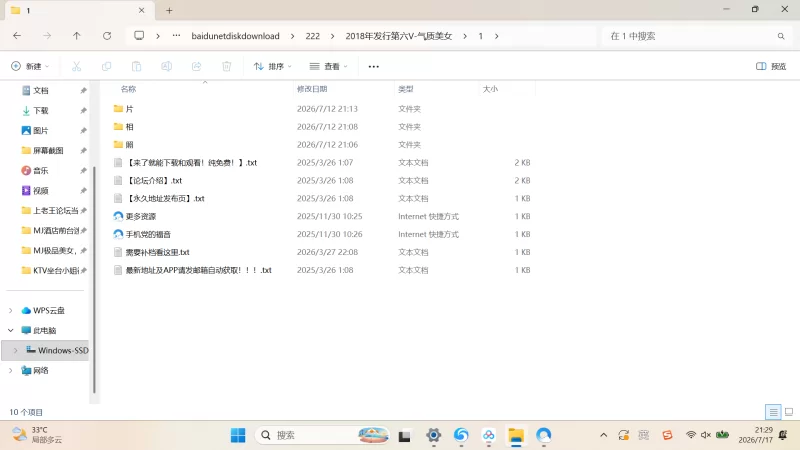800x450 pixels.
Task: Toggle the 预览 preview pane
Action: coord(771,66)
